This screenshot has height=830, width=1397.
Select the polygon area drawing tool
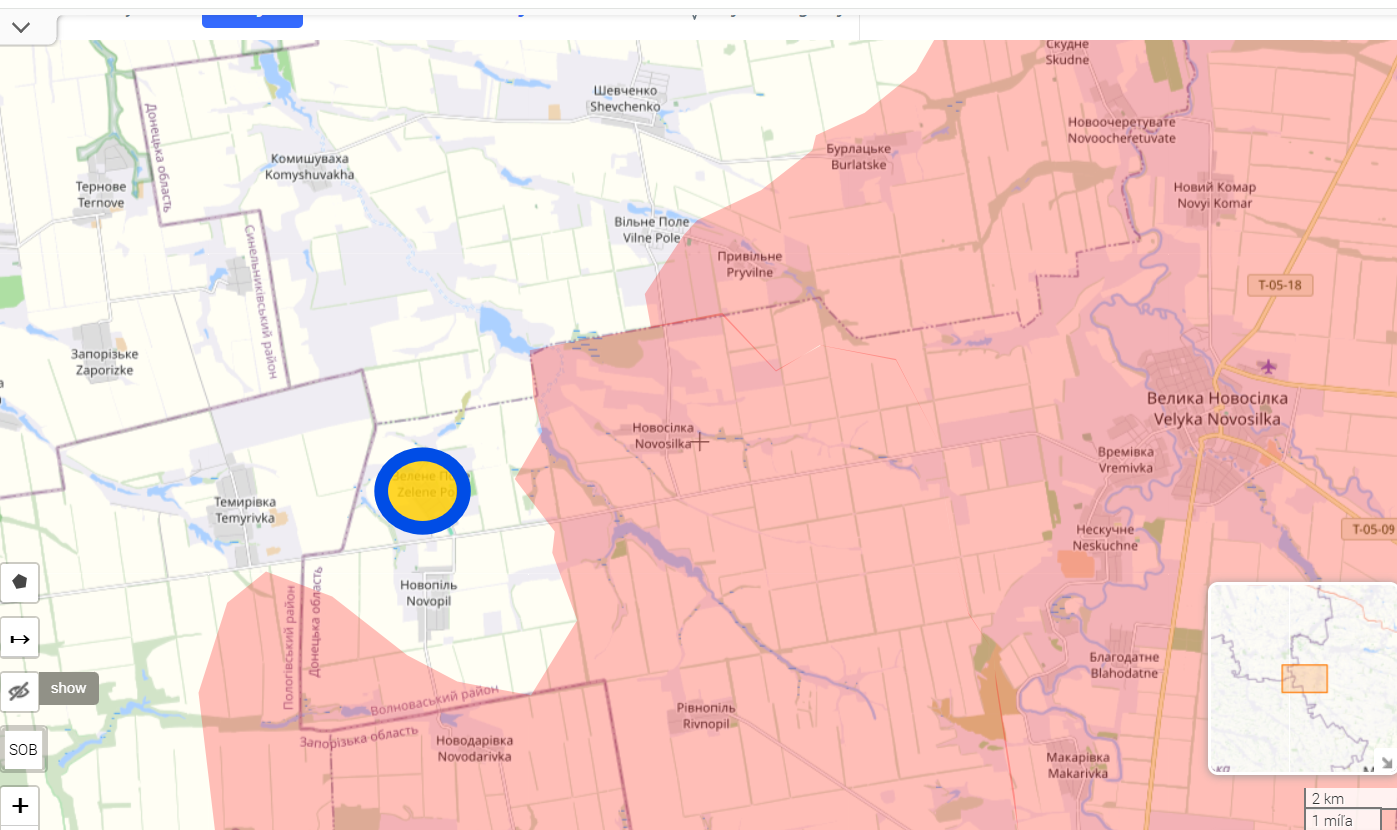click(x=19, y=582)
